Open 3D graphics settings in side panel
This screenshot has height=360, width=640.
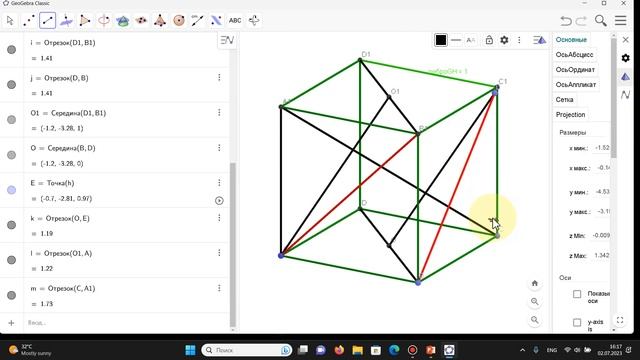point(625,76)
